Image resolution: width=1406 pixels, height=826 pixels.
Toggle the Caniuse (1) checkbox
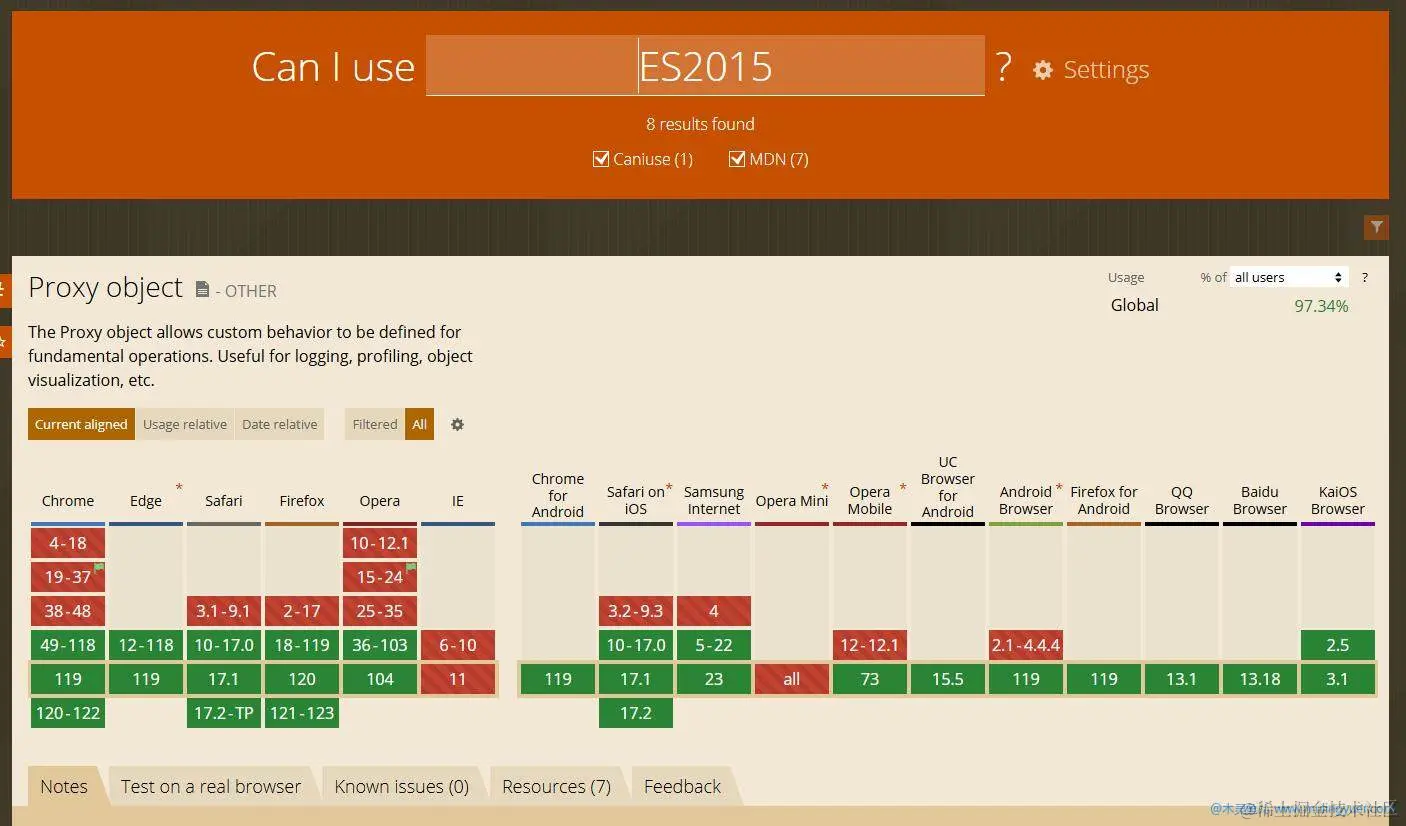(601, 159)
